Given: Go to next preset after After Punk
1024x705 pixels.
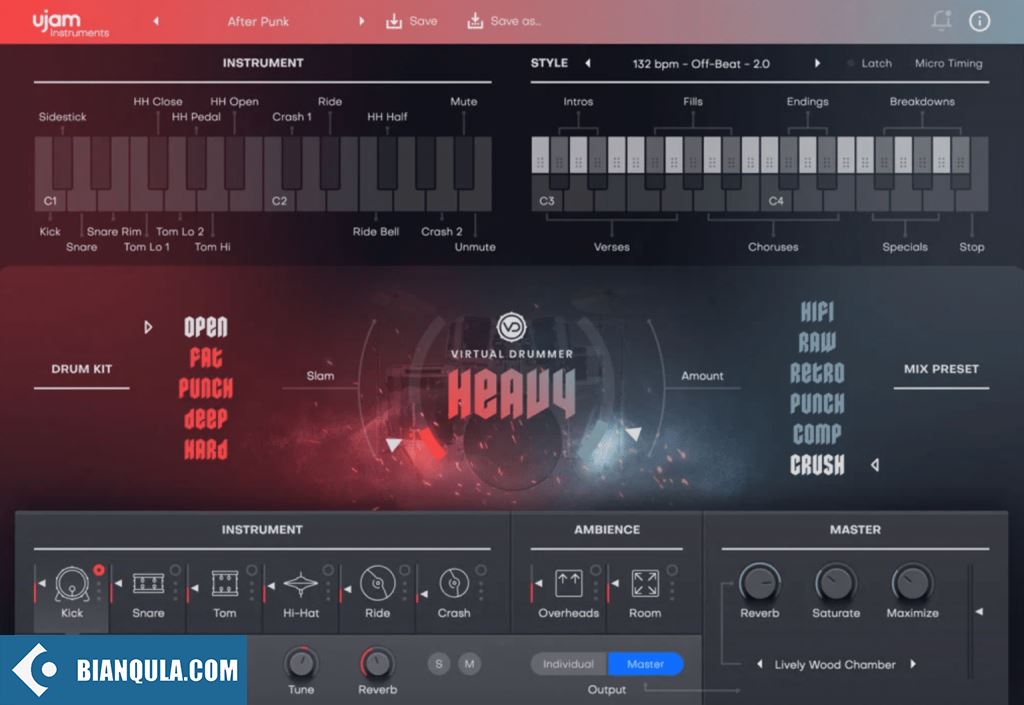Looking at the screenshot, I should (x=361, y=21).
